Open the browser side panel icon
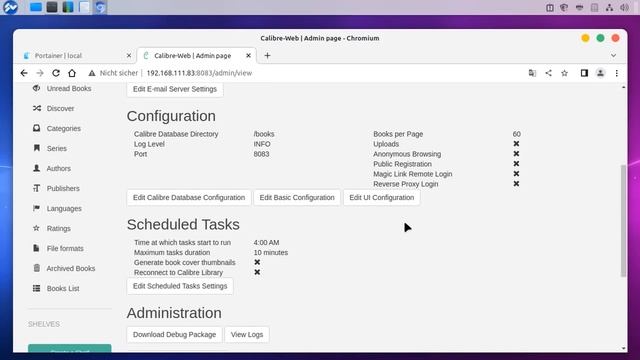 pyautogui.click(x=584, y=73)
